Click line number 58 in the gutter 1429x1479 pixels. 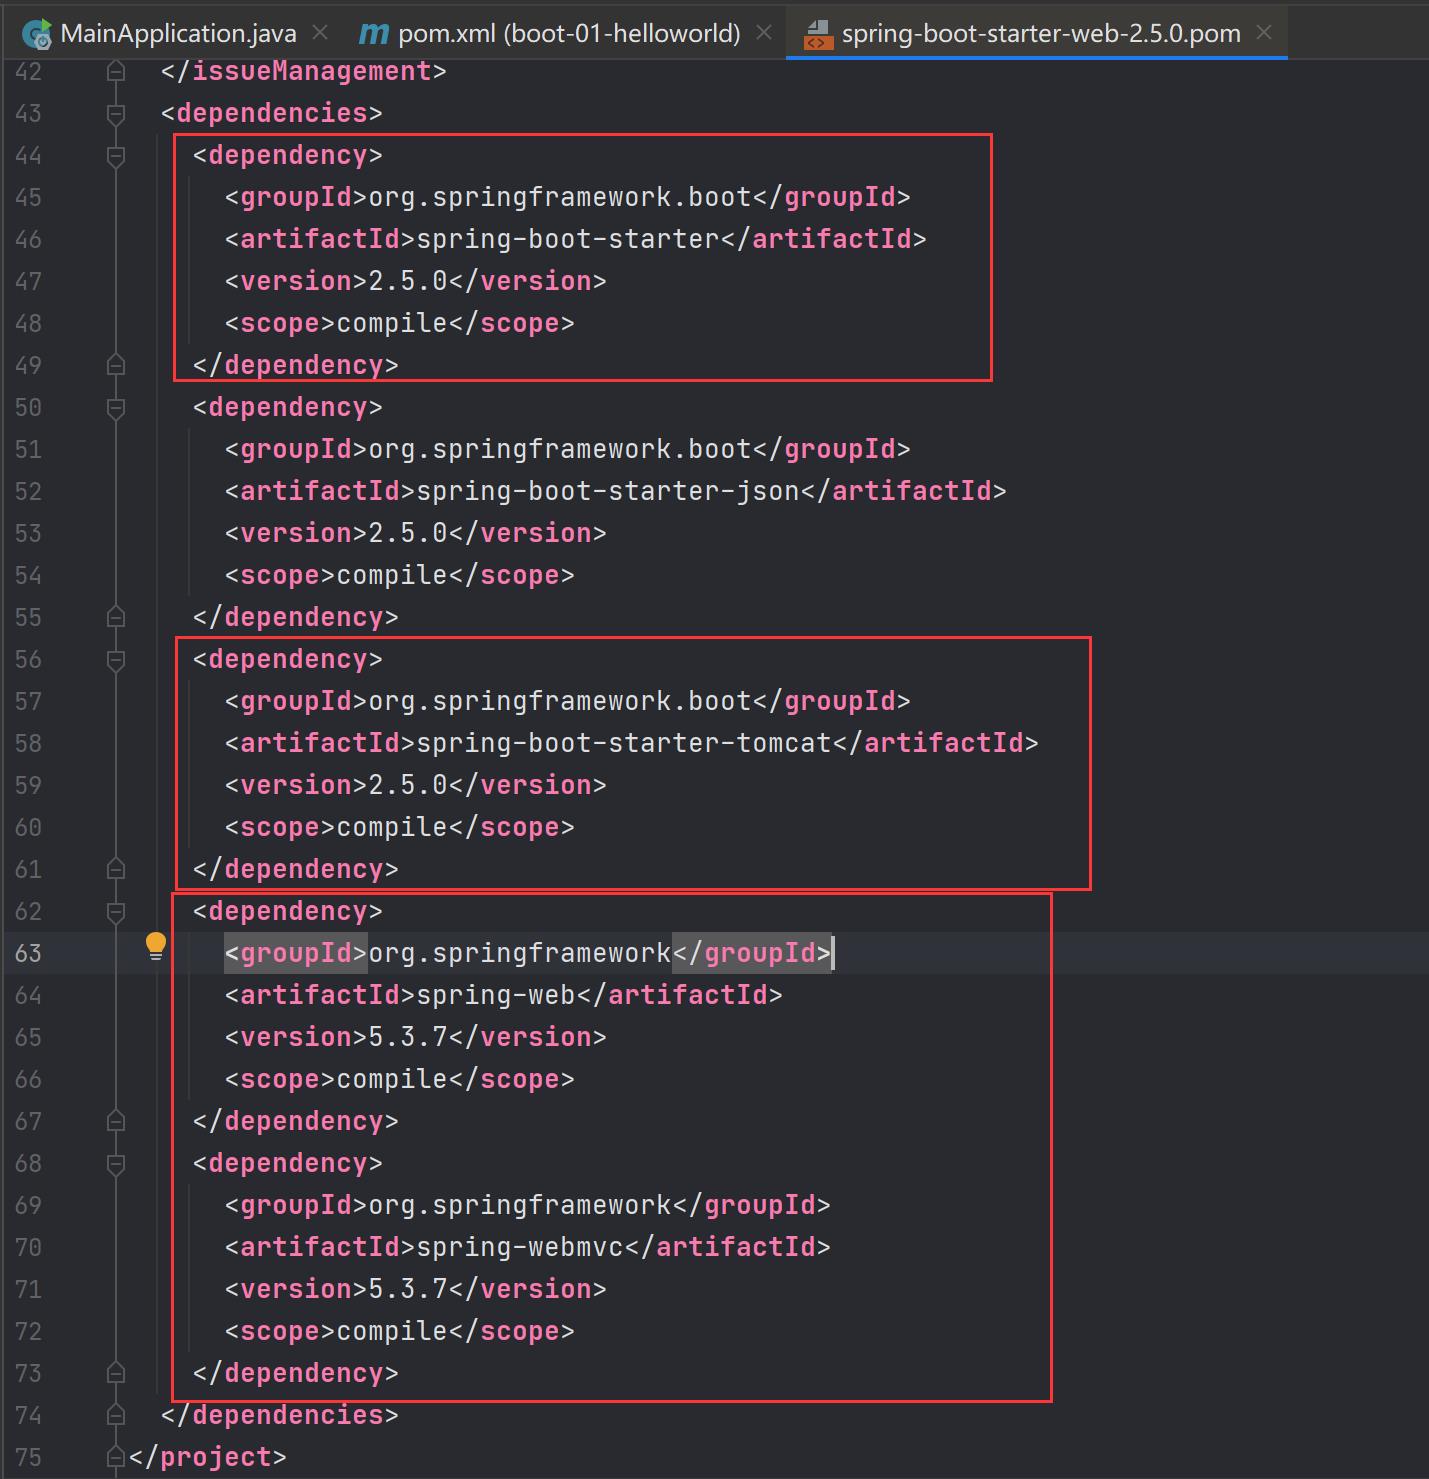tap(28, 743)
